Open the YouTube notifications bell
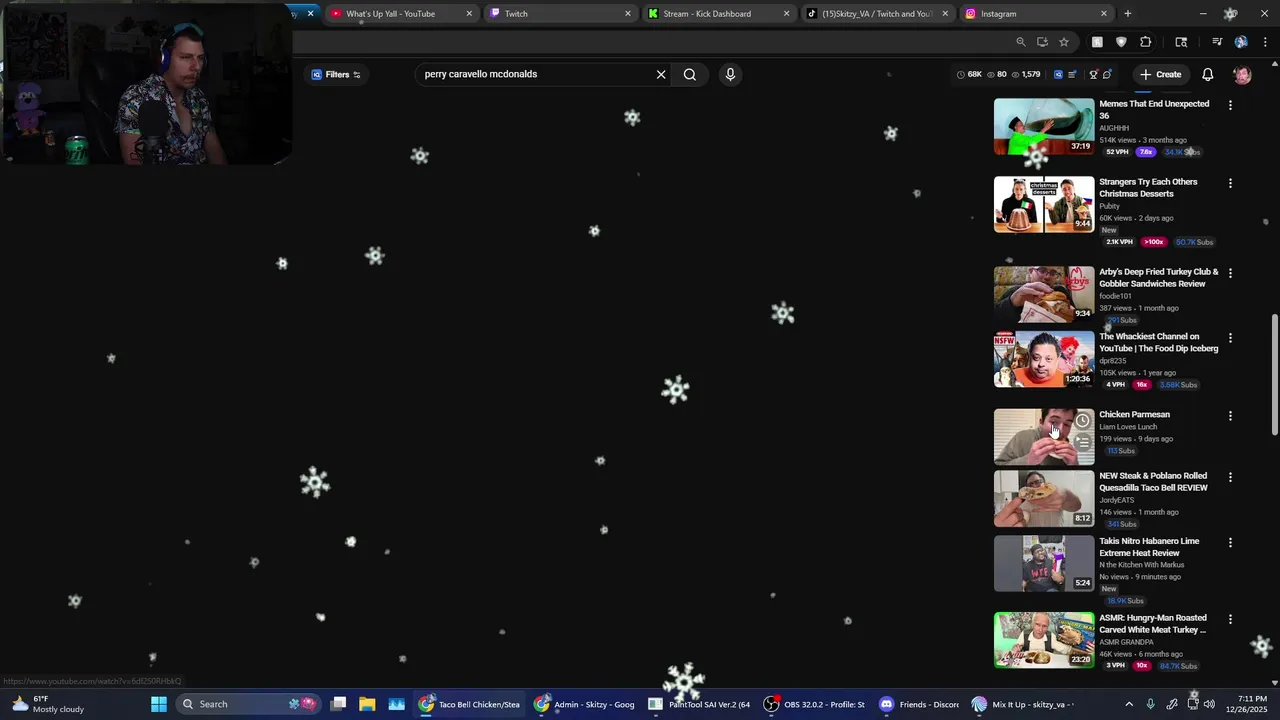The height and width of the screenshot is (720, 1280). (1208, 74)
